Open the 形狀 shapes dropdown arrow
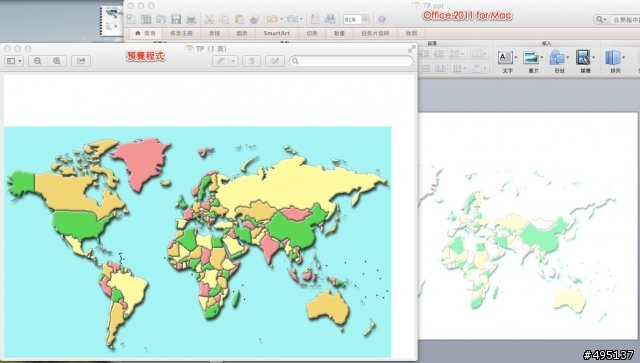This screenshot has width=640, height=363. click(567, 58)
